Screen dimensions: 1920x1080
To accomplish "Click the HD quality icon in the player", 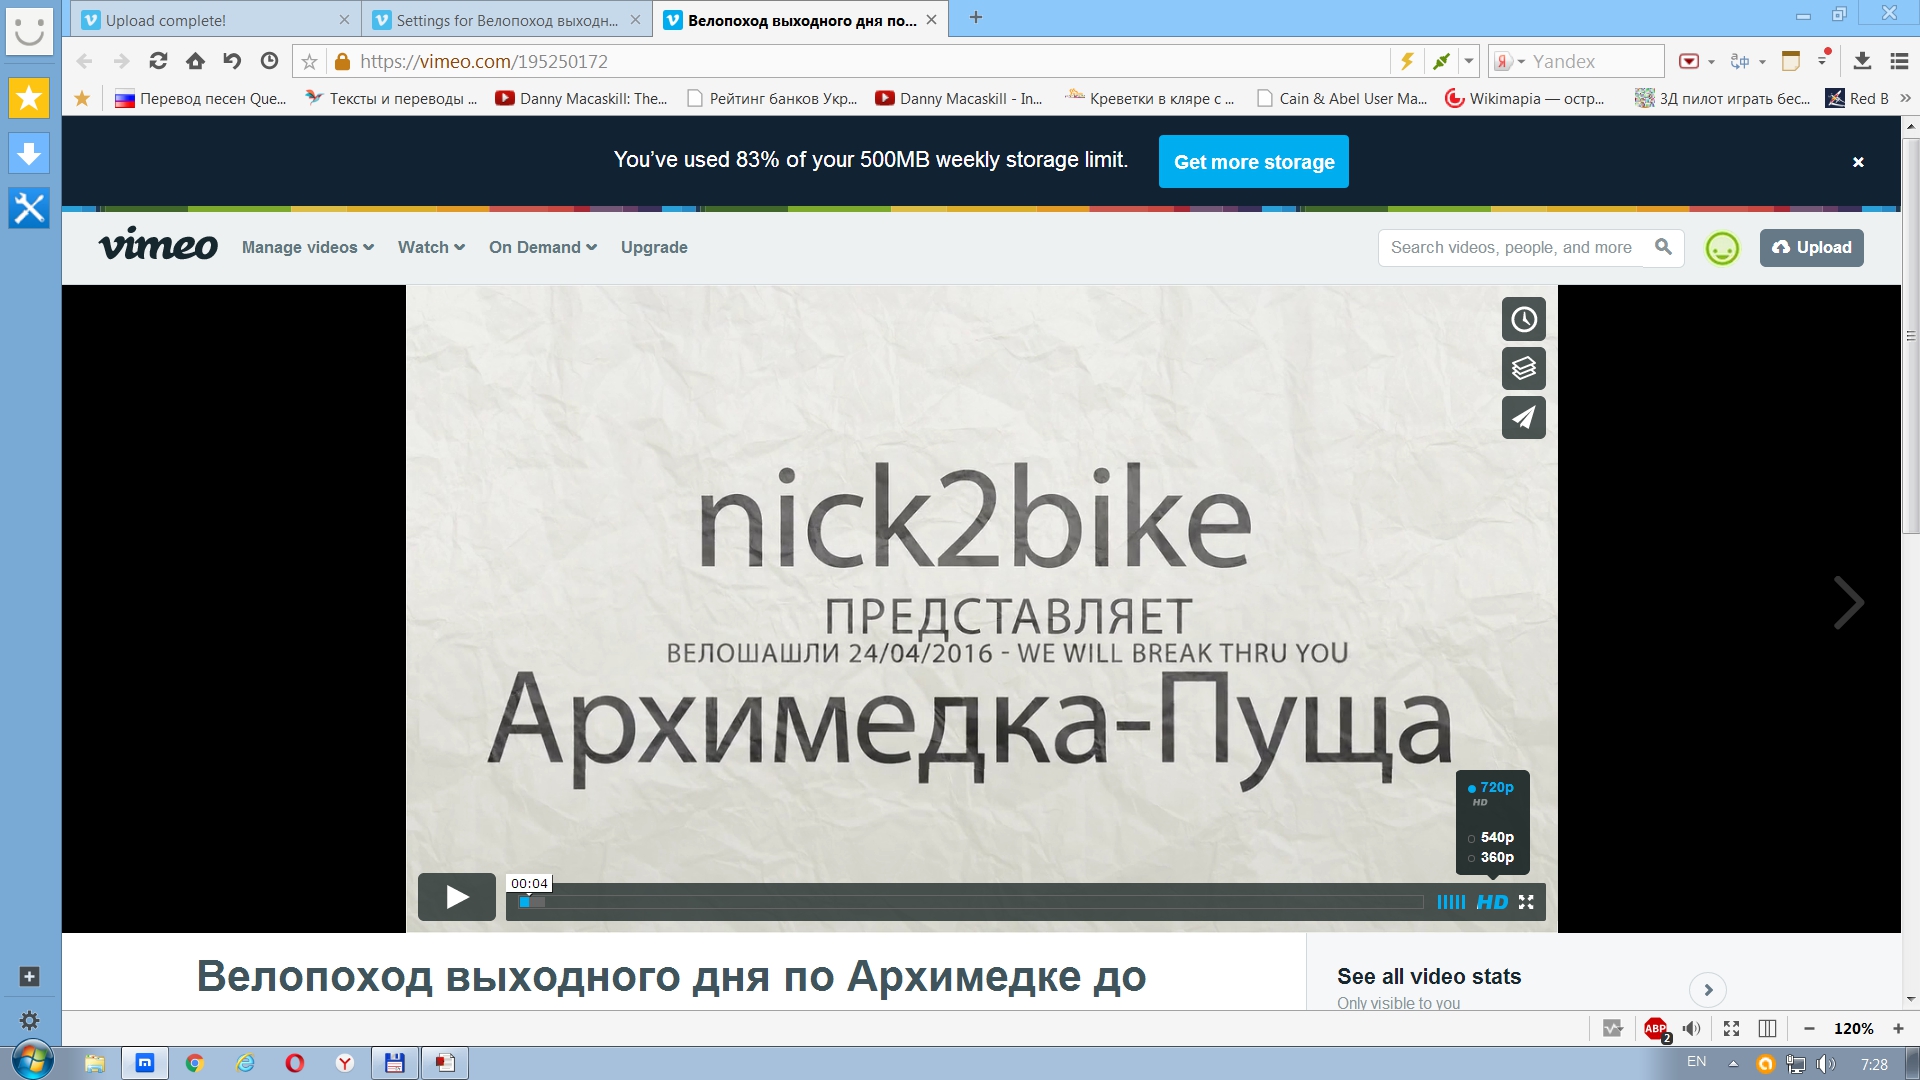I will click(1492, 902).
